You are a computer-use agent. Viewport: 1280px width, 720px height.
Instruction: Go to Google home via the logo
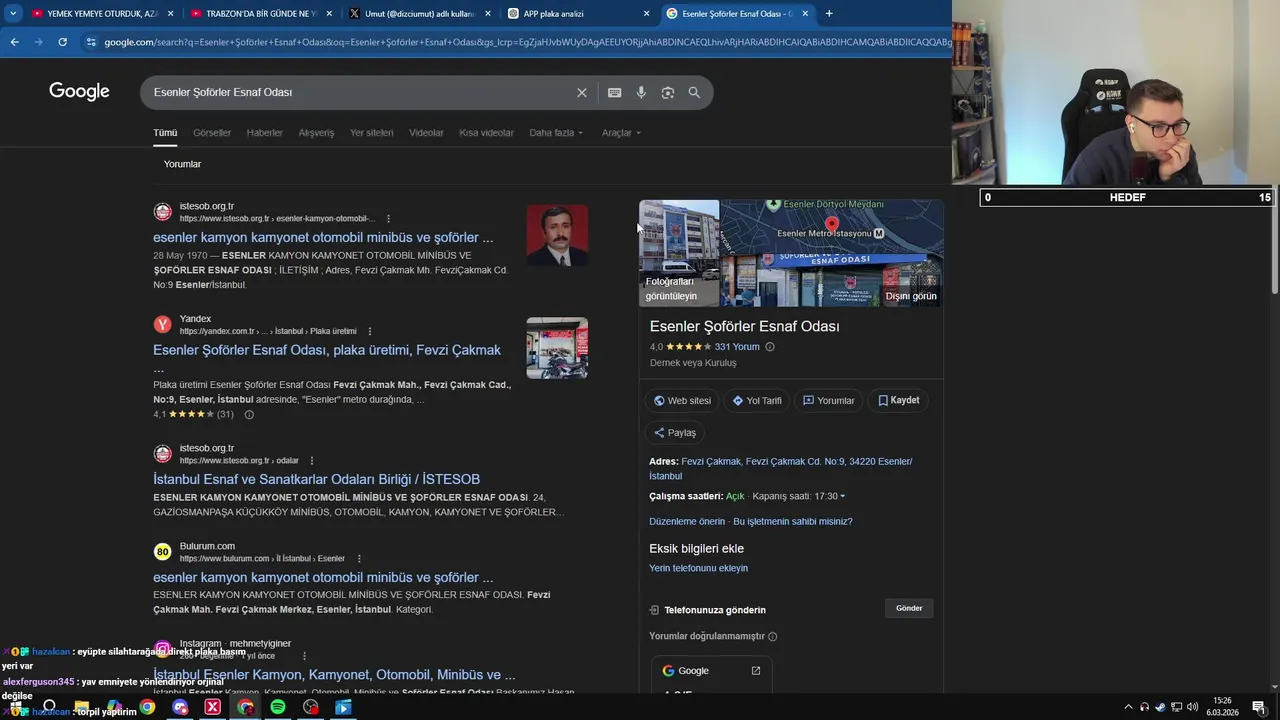tap(79, 92)
